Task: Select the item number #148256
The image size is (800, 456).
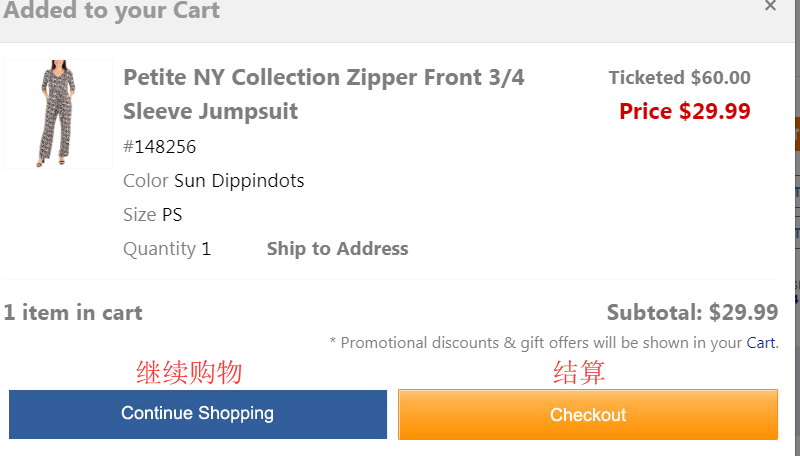Action: click(159, 147)
